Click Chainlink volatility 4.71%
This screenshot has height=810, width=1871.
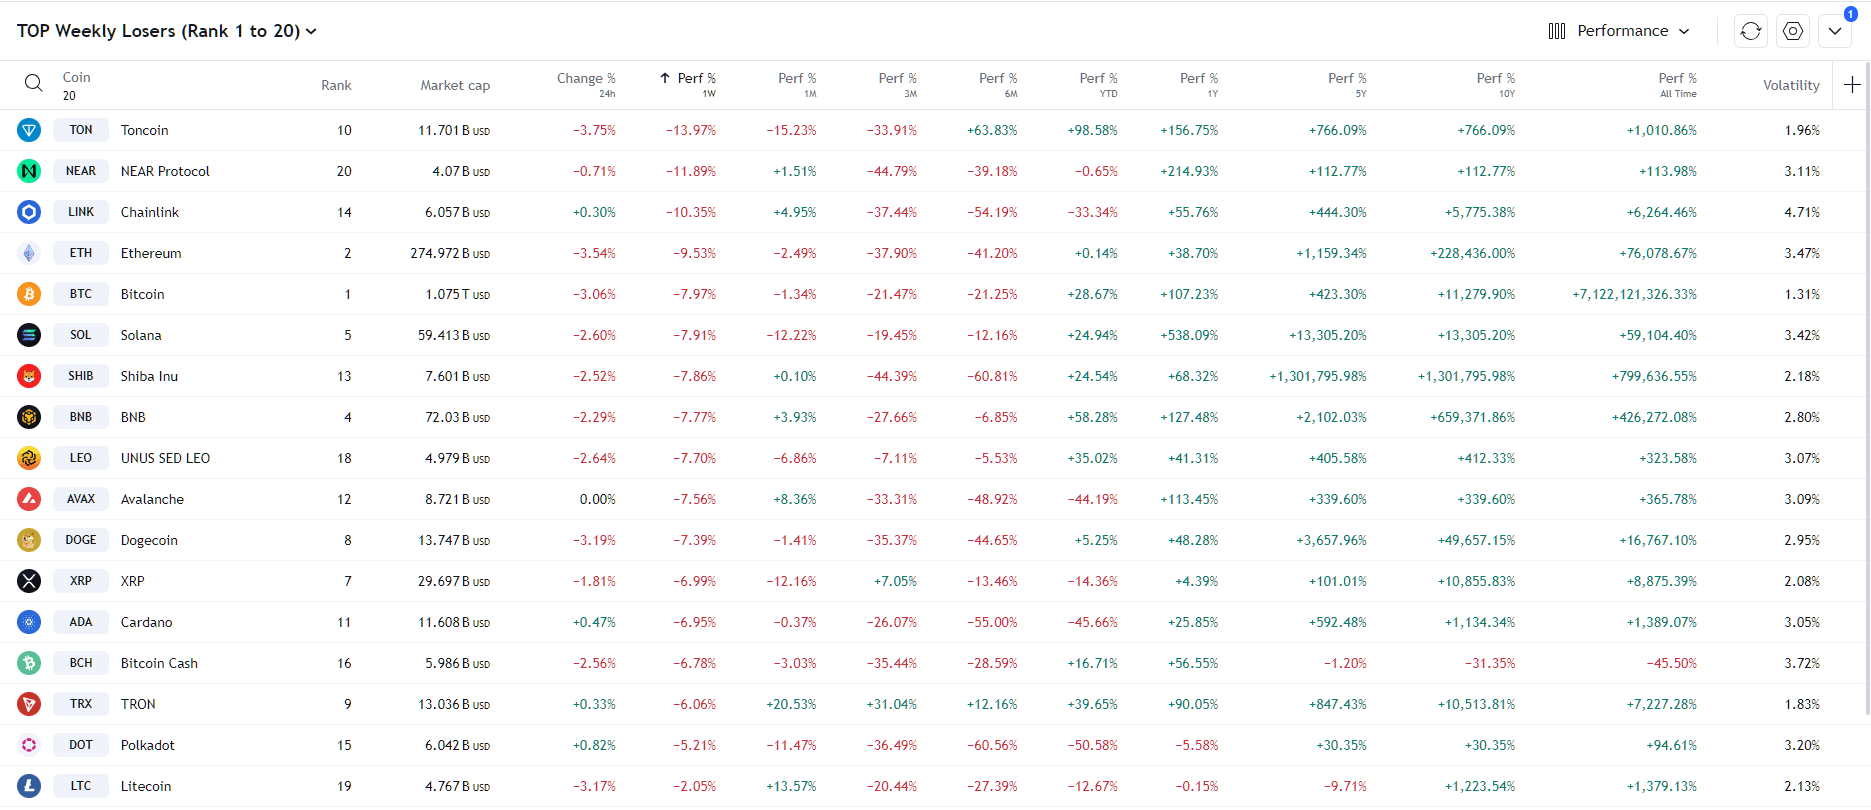pos(1802,212)
